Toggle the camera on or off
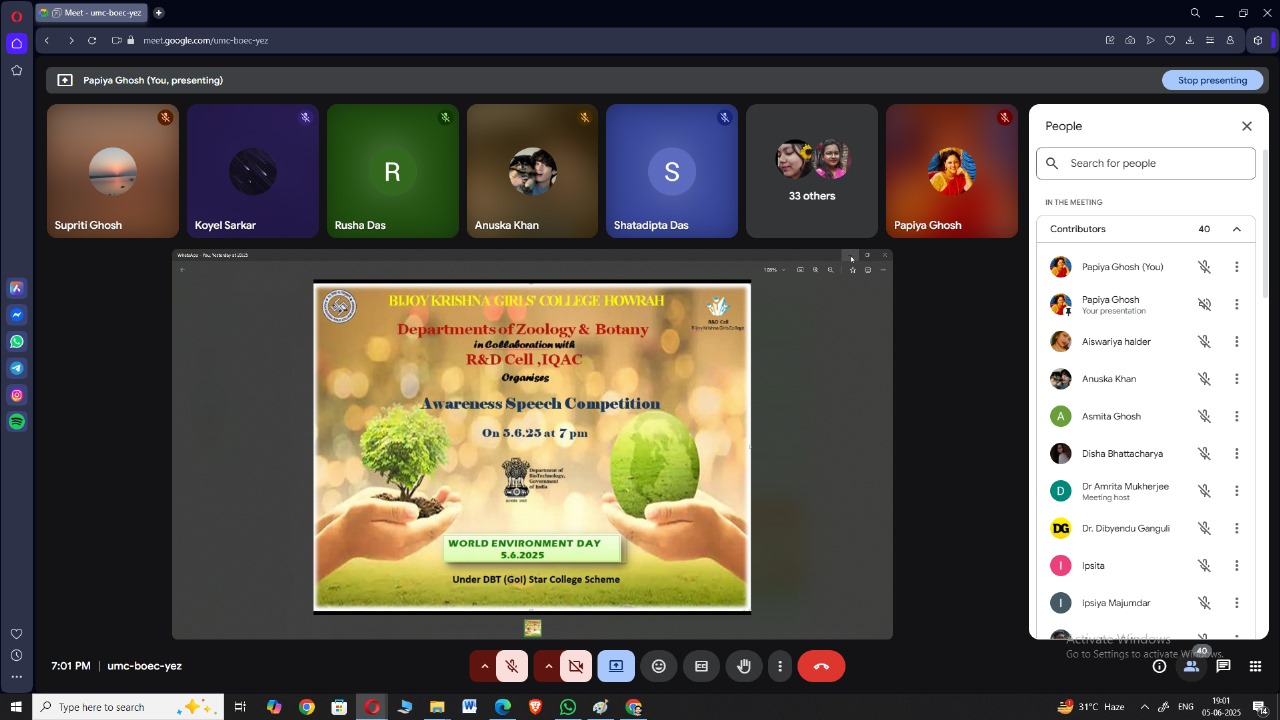This screenshot has width=1280, height=720. [575, 666]
